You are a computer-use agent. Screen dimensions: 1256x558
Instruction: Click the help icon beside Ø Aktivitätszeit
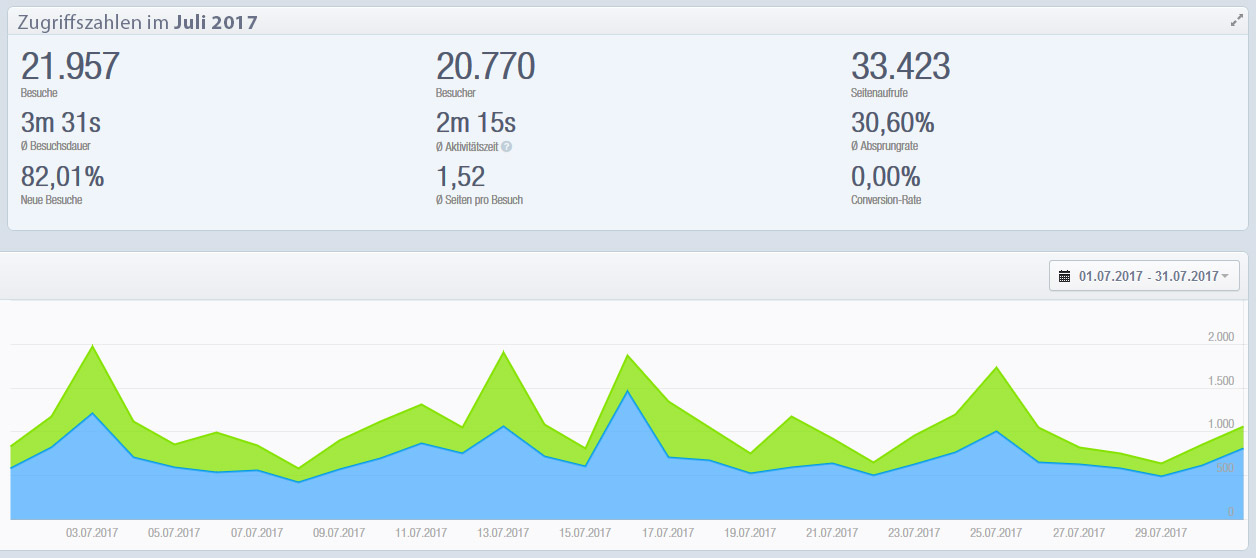[507, 147]
